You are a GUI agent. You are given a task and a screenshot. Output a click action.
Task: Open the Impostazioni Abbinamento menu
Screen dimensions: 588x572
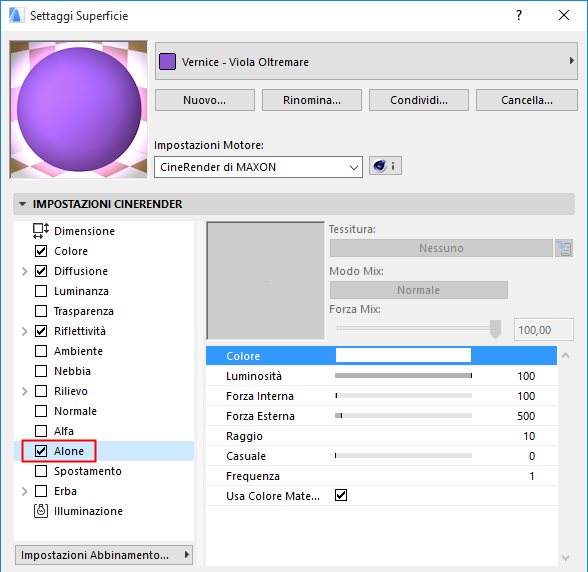pyautogui.click(x=104, y=555)
